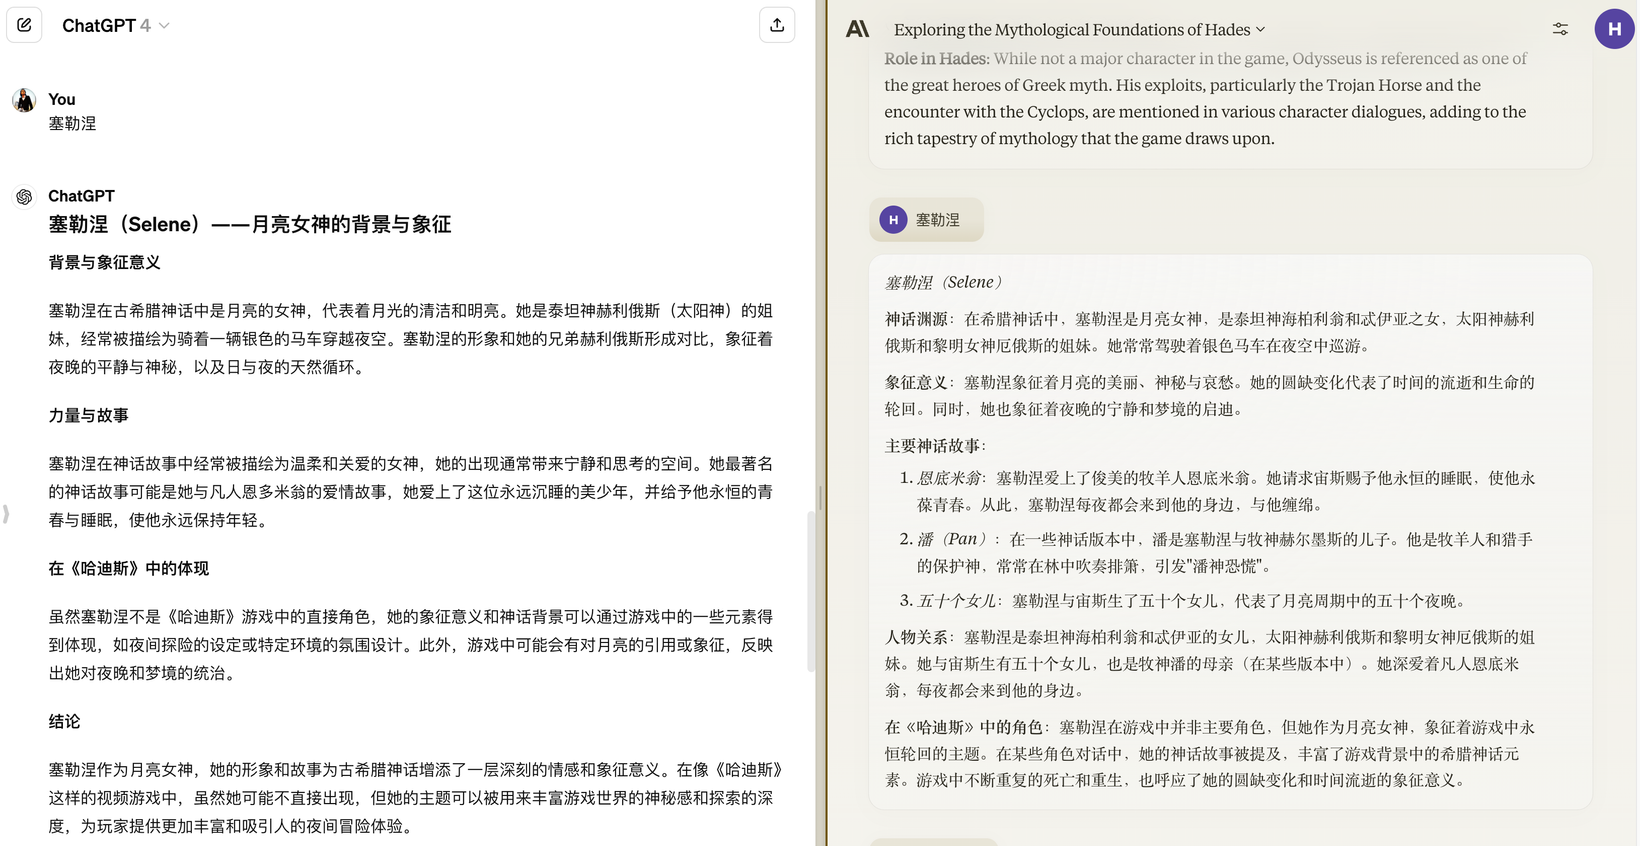This screenshot has width=1640, height=846.
Task: Select the Claude user message "塞勒涅"
Action: click(938, 220)
